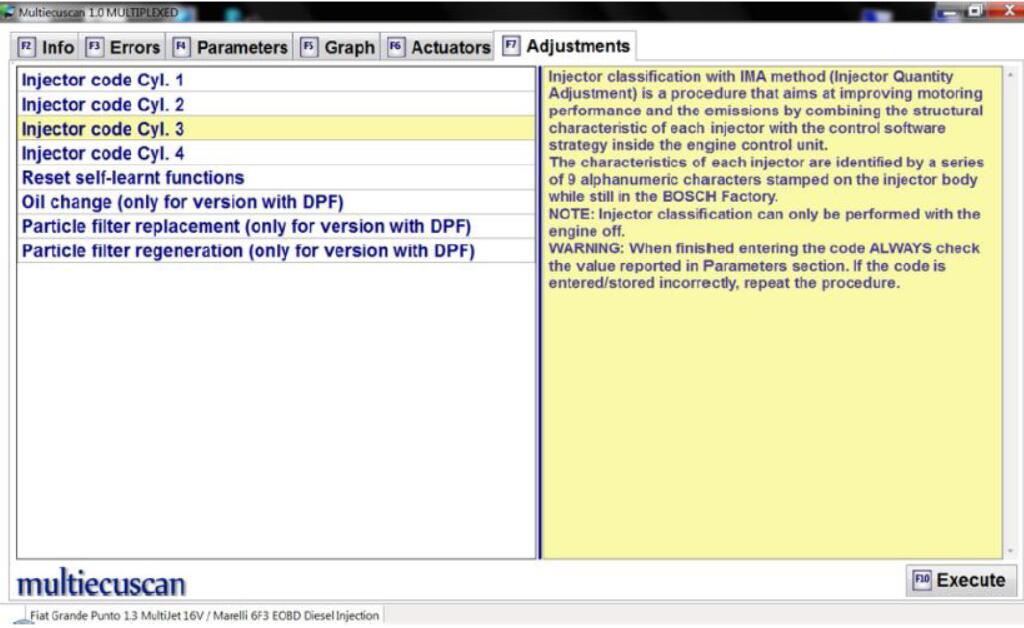Select the Adjustments tab
Image resolution: width=1024 pixels, height=628 pixels.
(566, 46)
